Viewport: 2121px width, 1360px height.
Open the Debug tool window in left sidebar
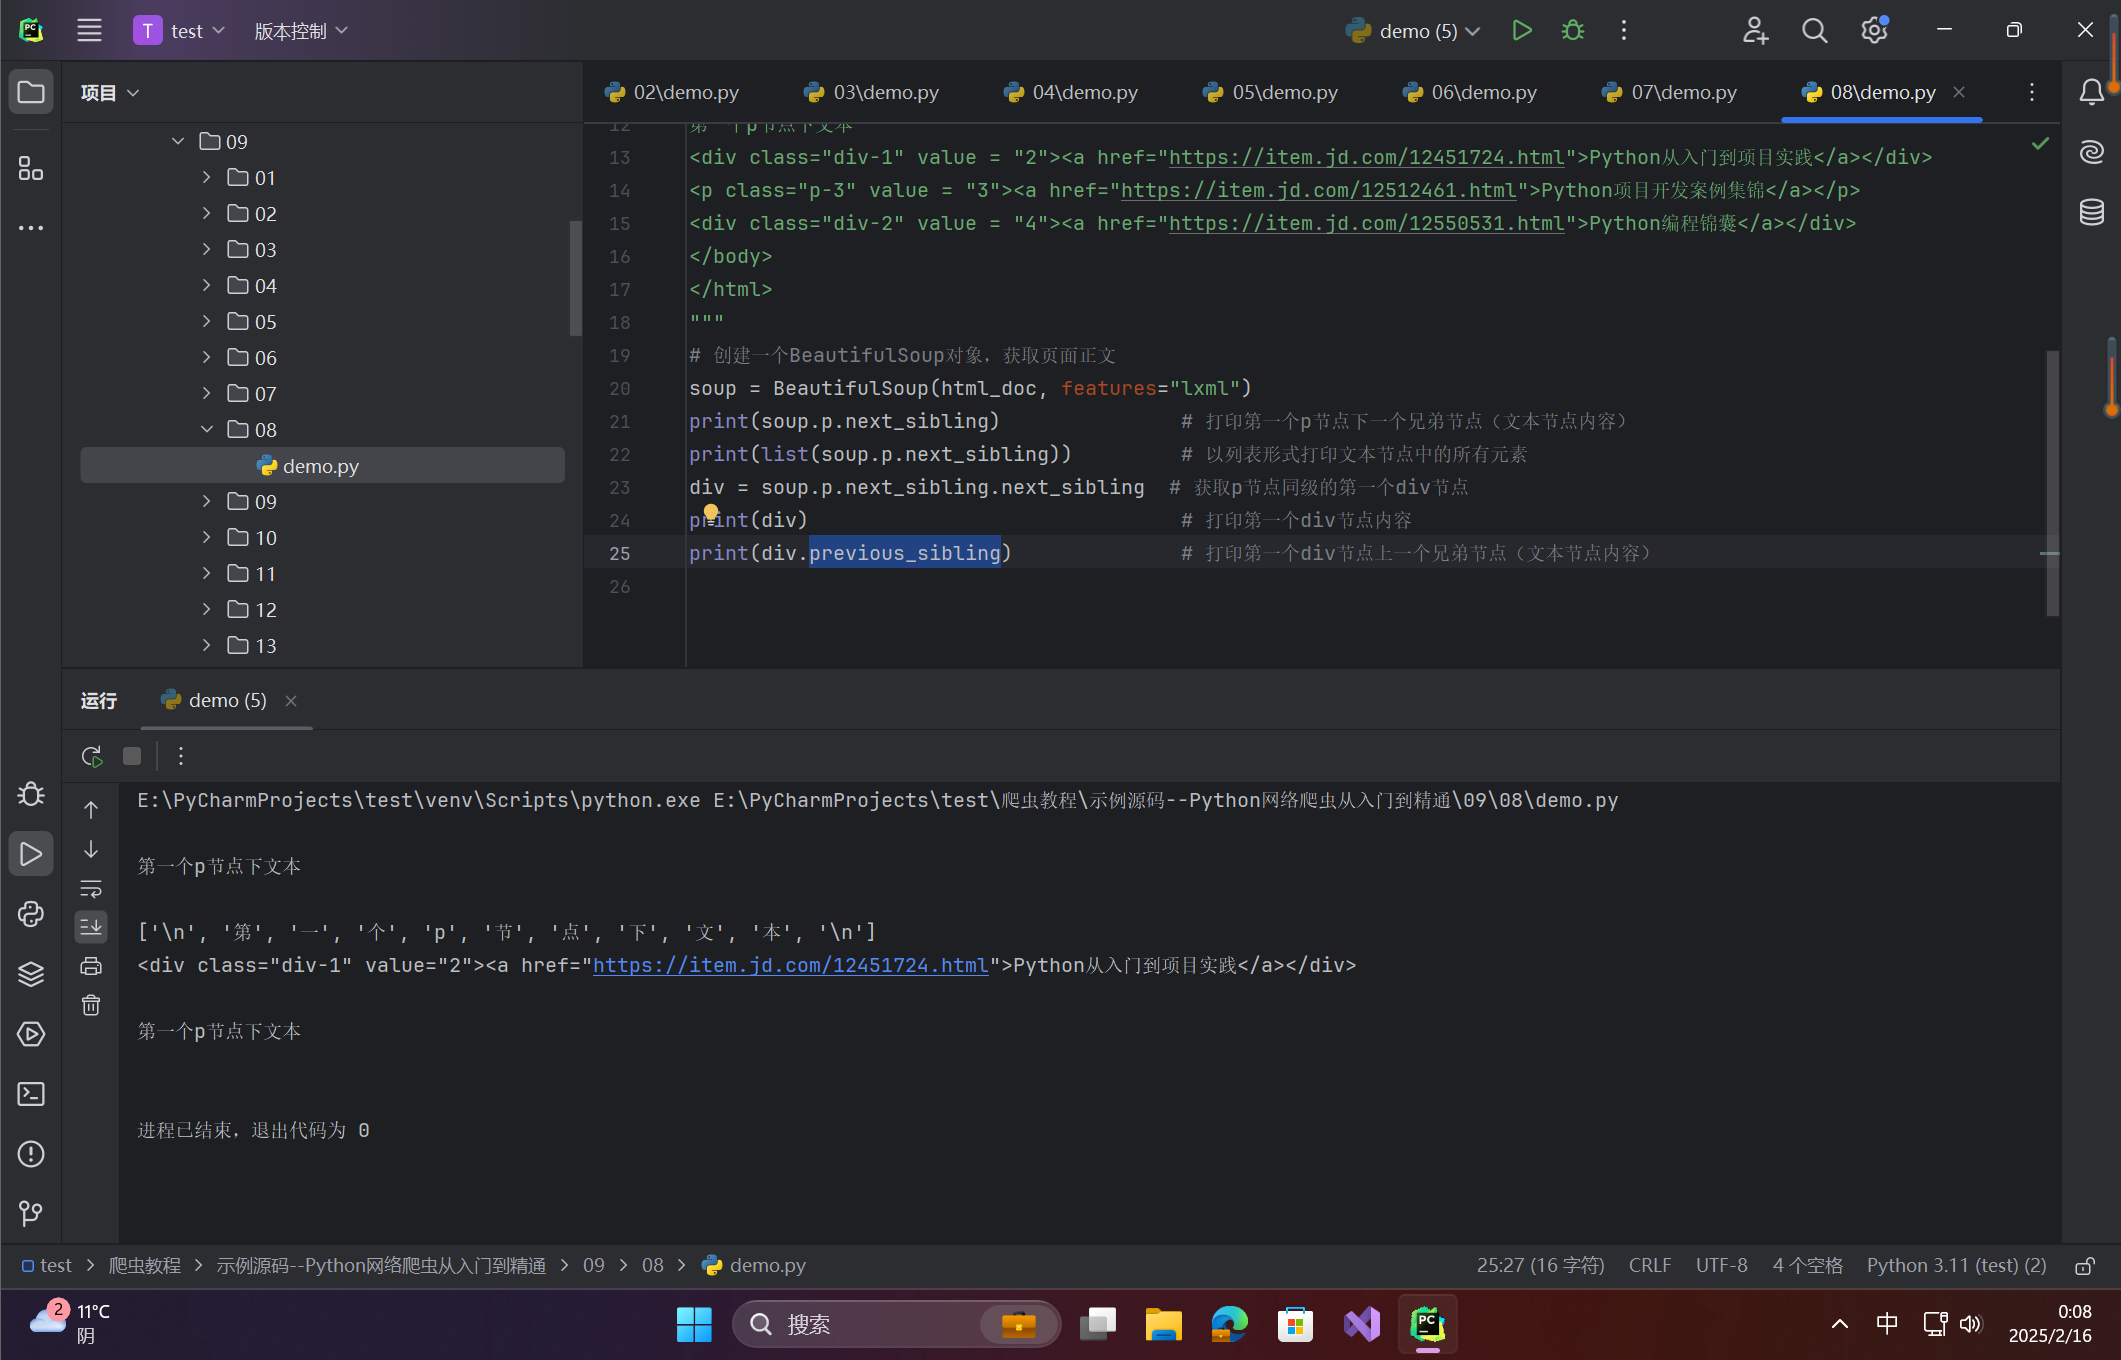coord(31,794)
